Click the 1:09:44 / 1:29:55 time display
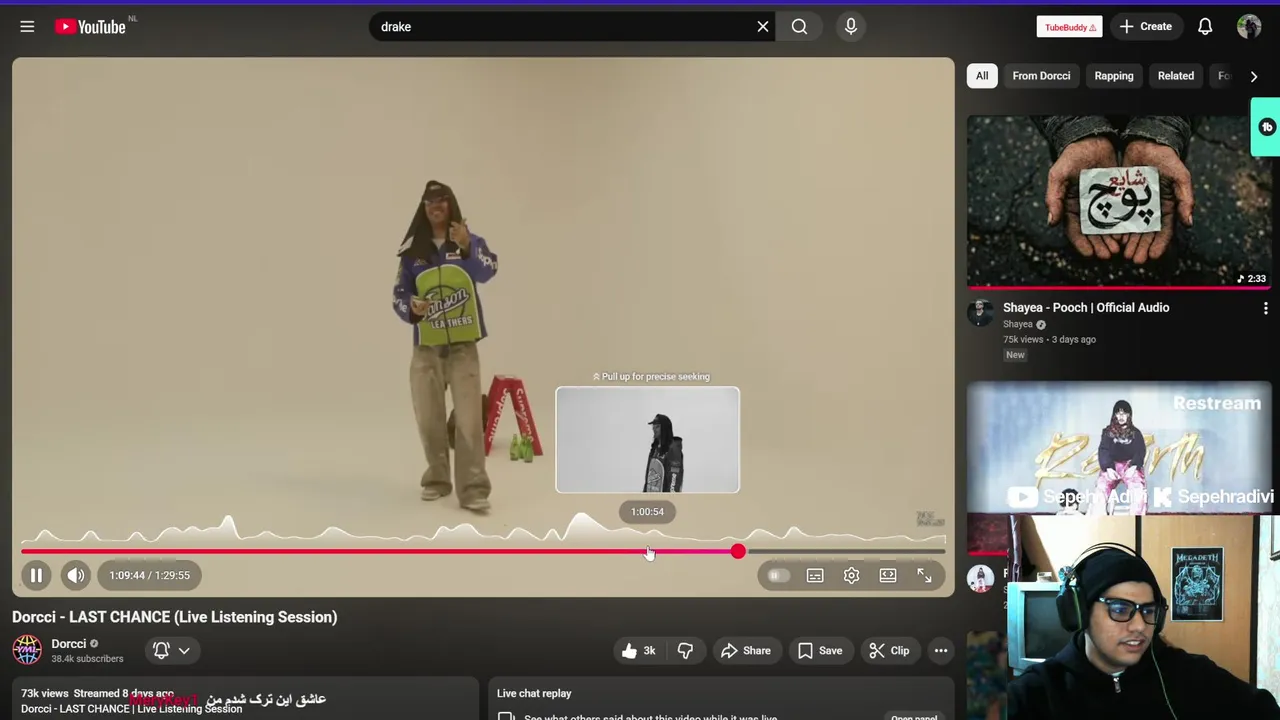 [150, 575]
